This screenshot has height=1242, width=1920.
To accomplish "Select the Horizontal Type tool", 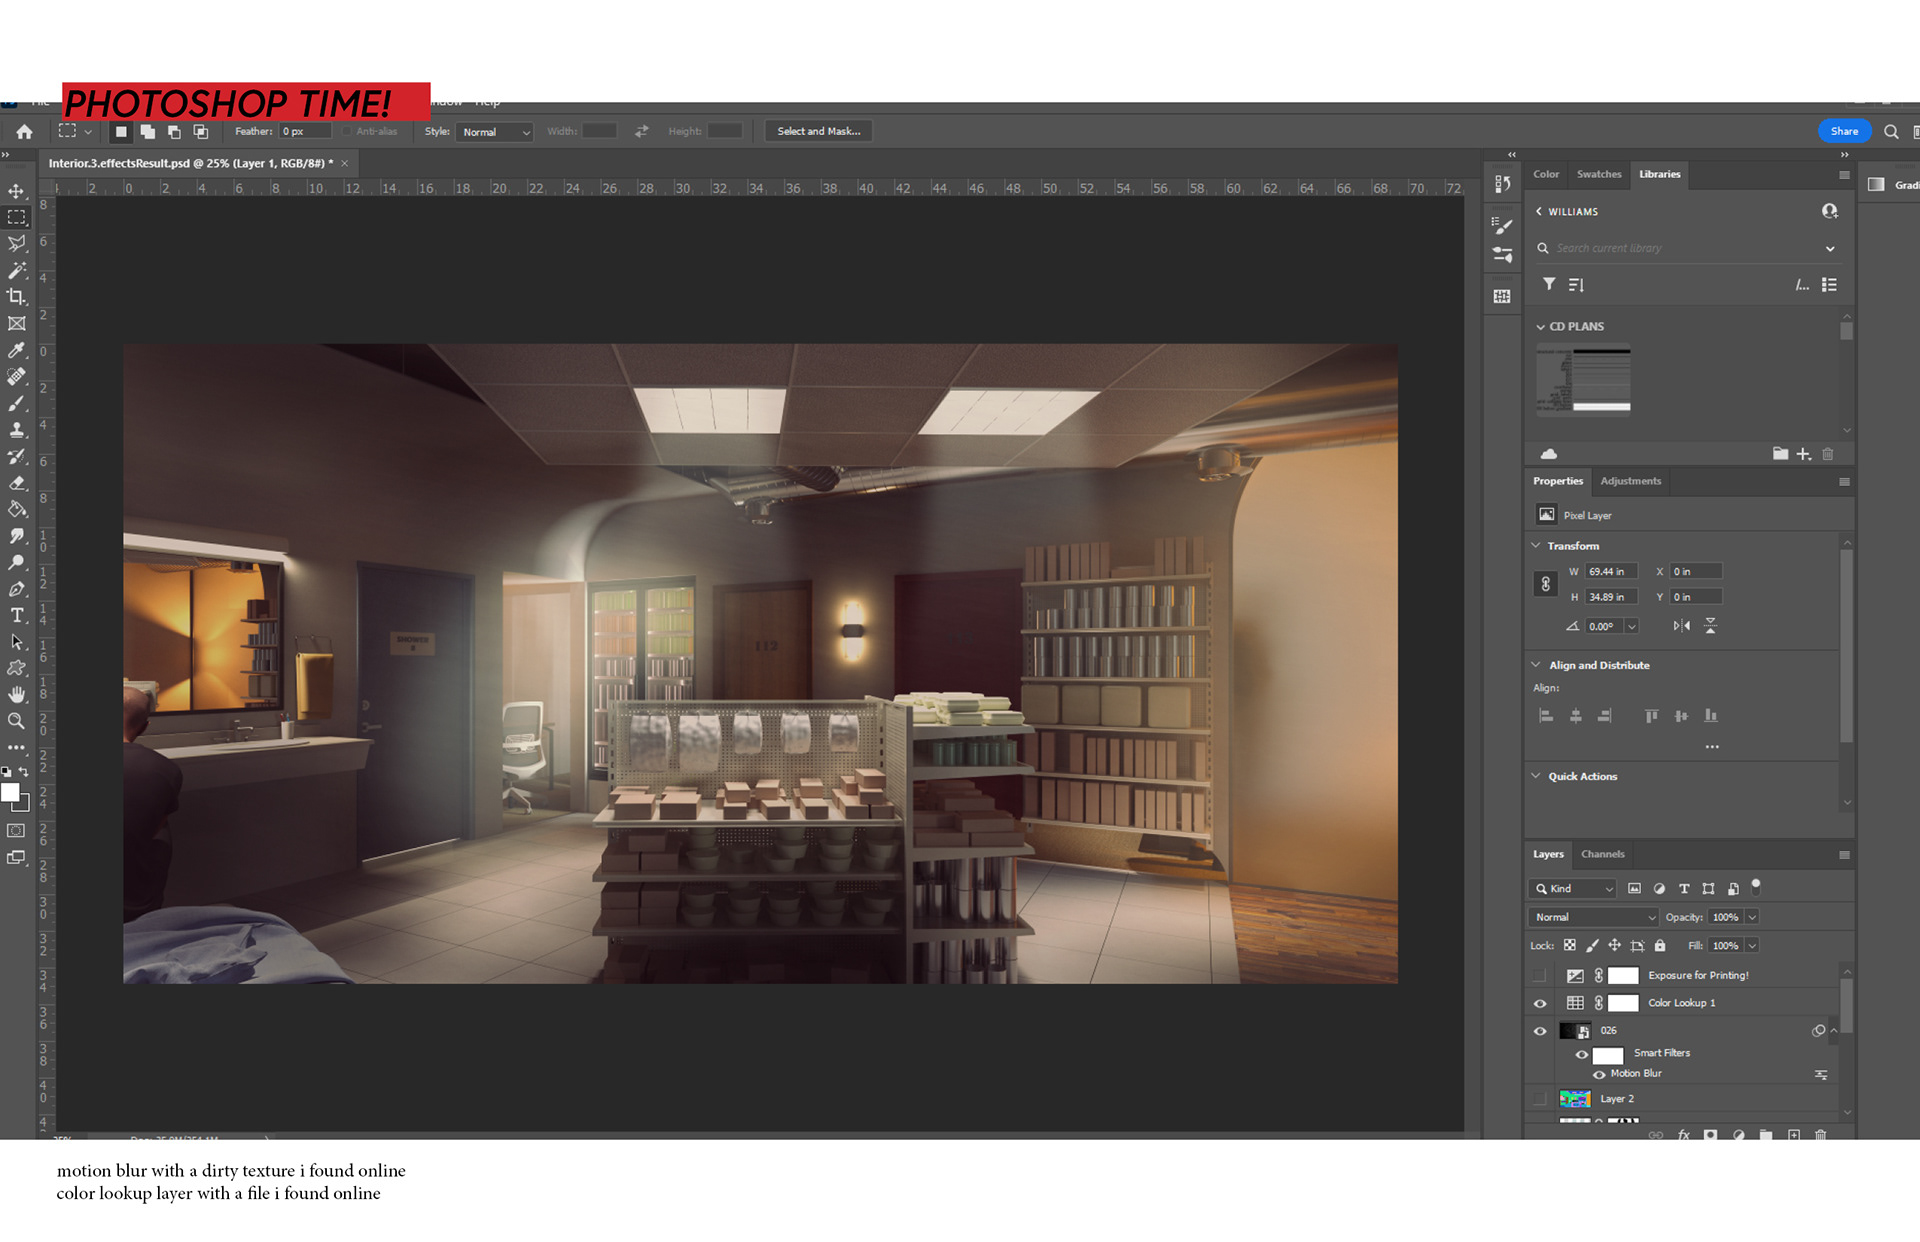I will [17, 615].
